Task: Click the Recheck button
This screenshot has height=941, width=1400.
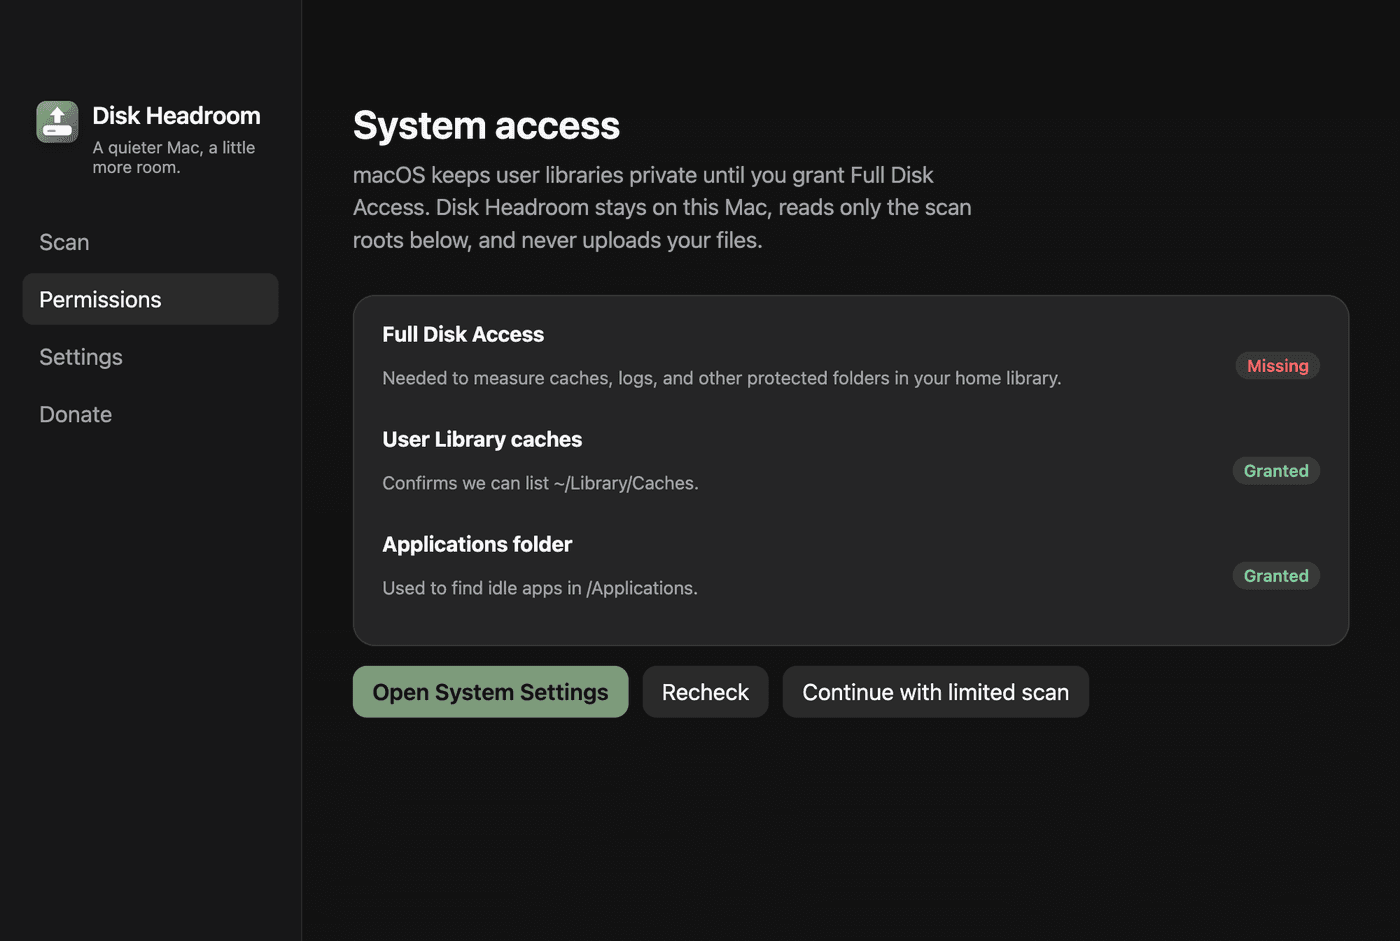Action: pyautogui.click(x=705, y=692)
